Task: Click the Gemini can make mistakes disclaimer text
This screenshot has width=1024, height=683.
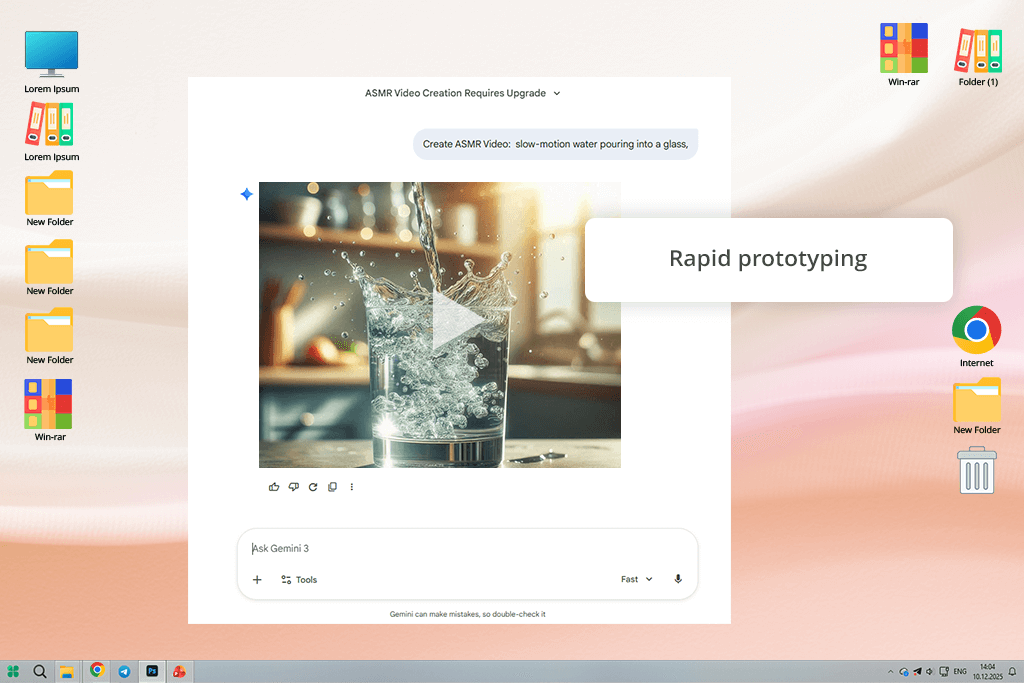Action: click(x=467, y=614)
